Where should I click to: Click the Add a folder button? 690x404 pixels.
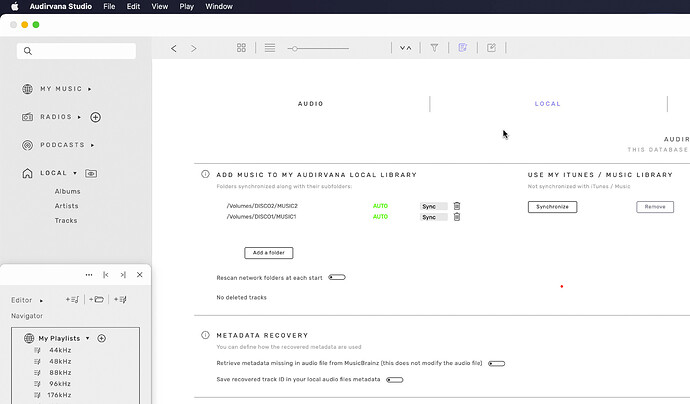point(268,253)
